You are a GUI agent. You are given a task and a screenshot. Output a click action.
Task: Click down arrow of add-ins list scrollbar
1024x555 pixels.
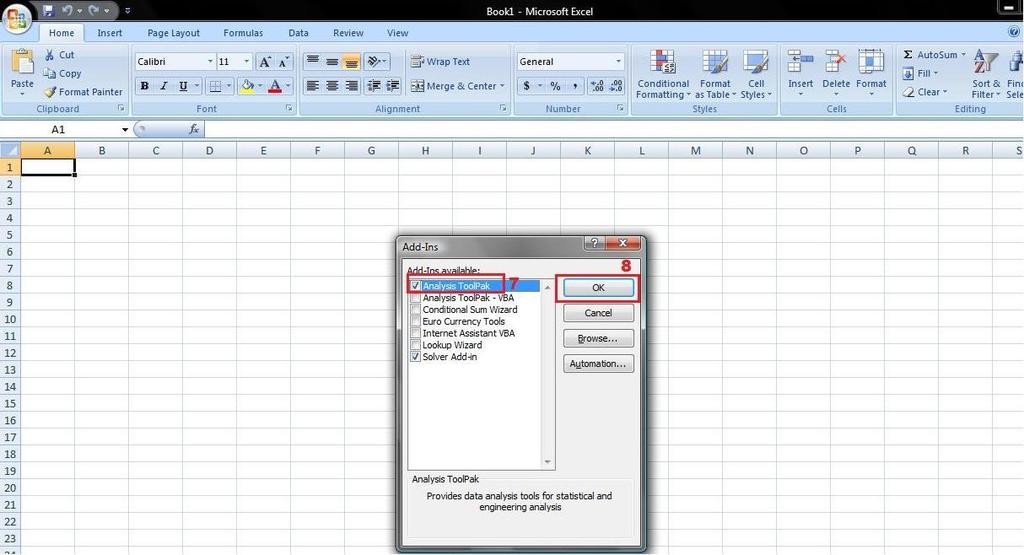click(547, 462)
